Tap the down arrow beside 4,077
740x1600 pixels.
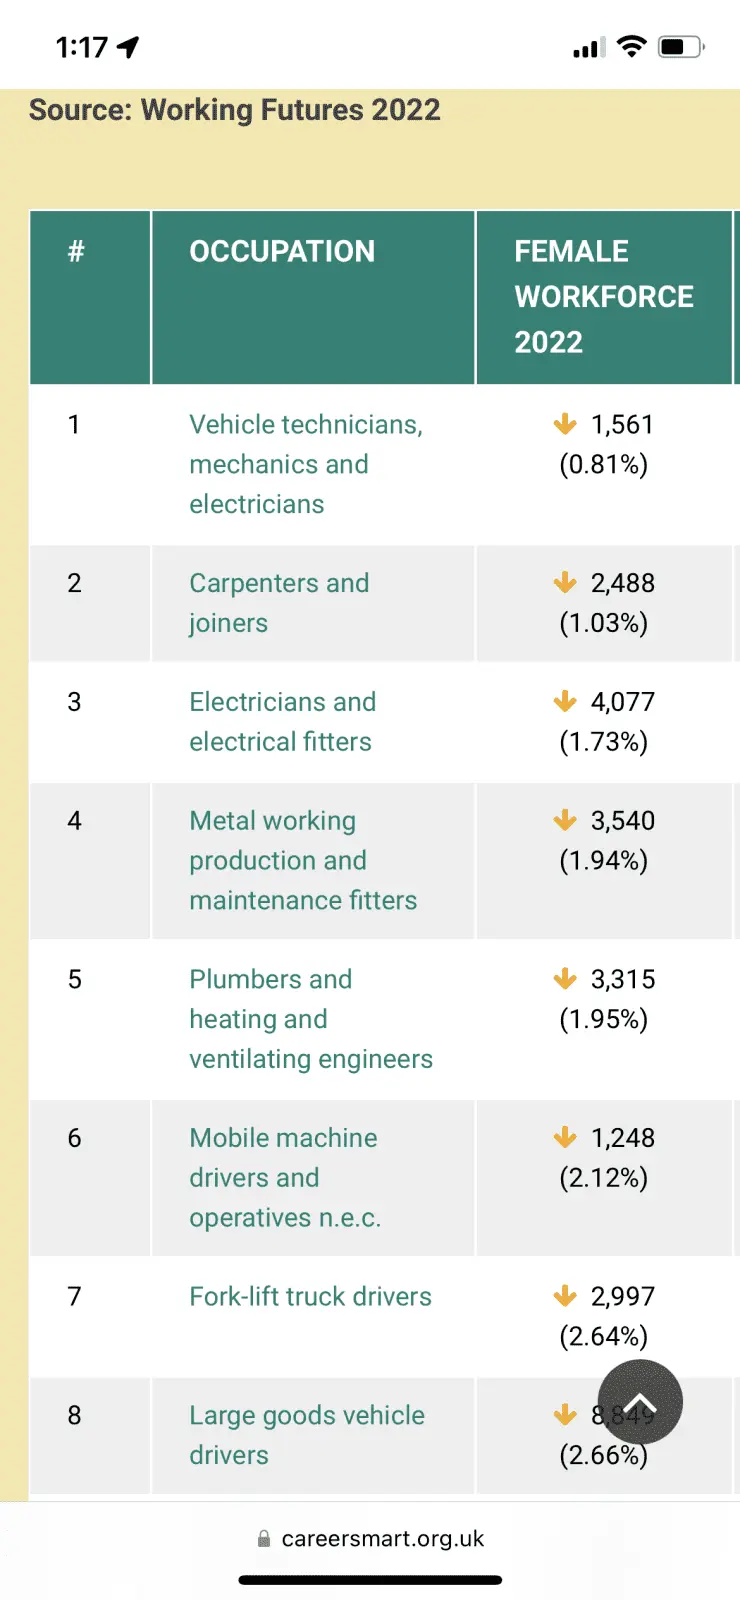pos(565,702)
